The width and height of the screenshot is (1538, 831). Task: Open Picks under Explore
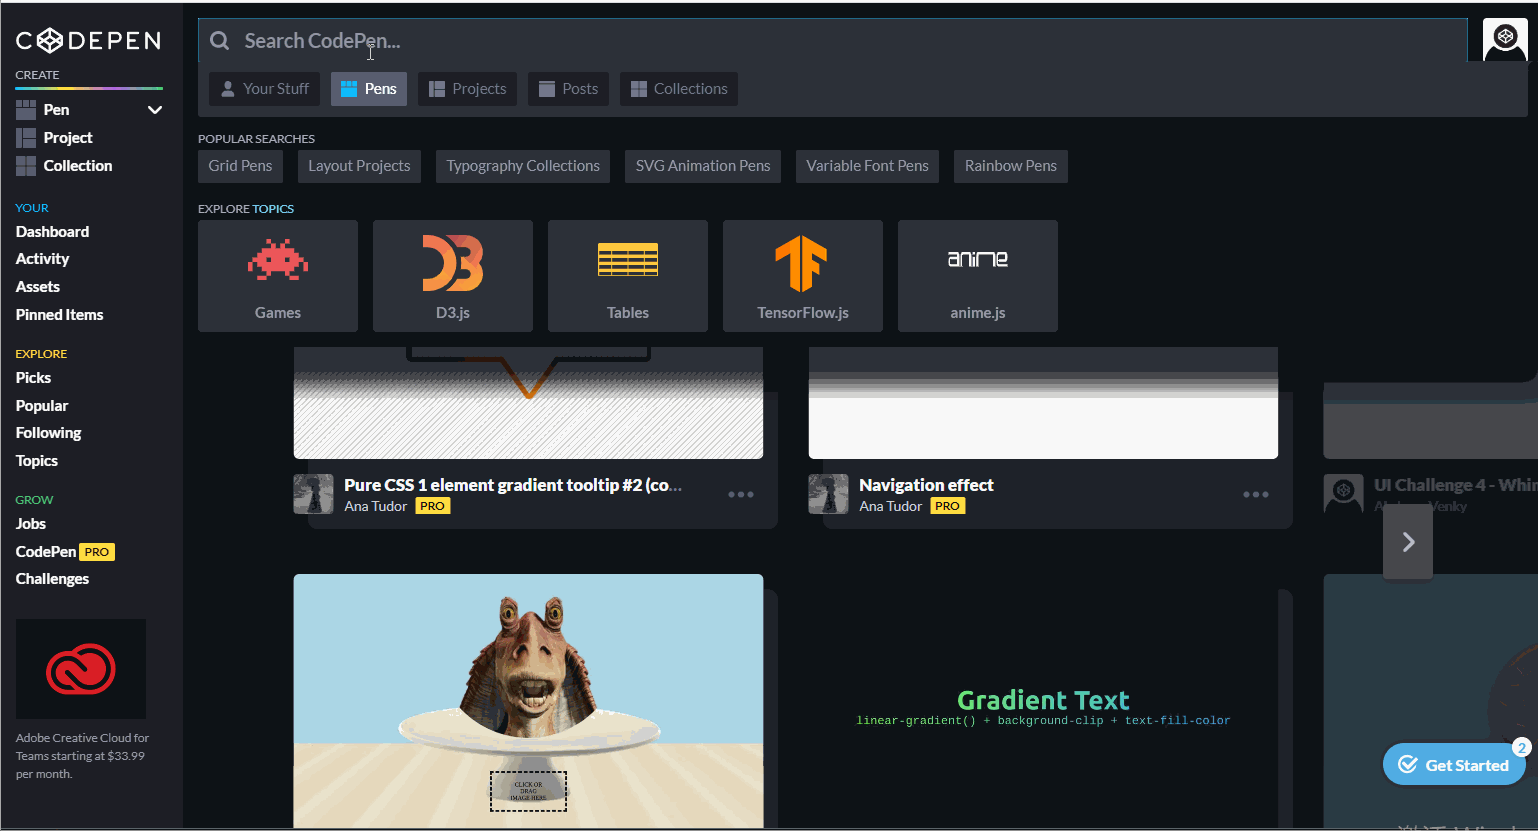33,378
